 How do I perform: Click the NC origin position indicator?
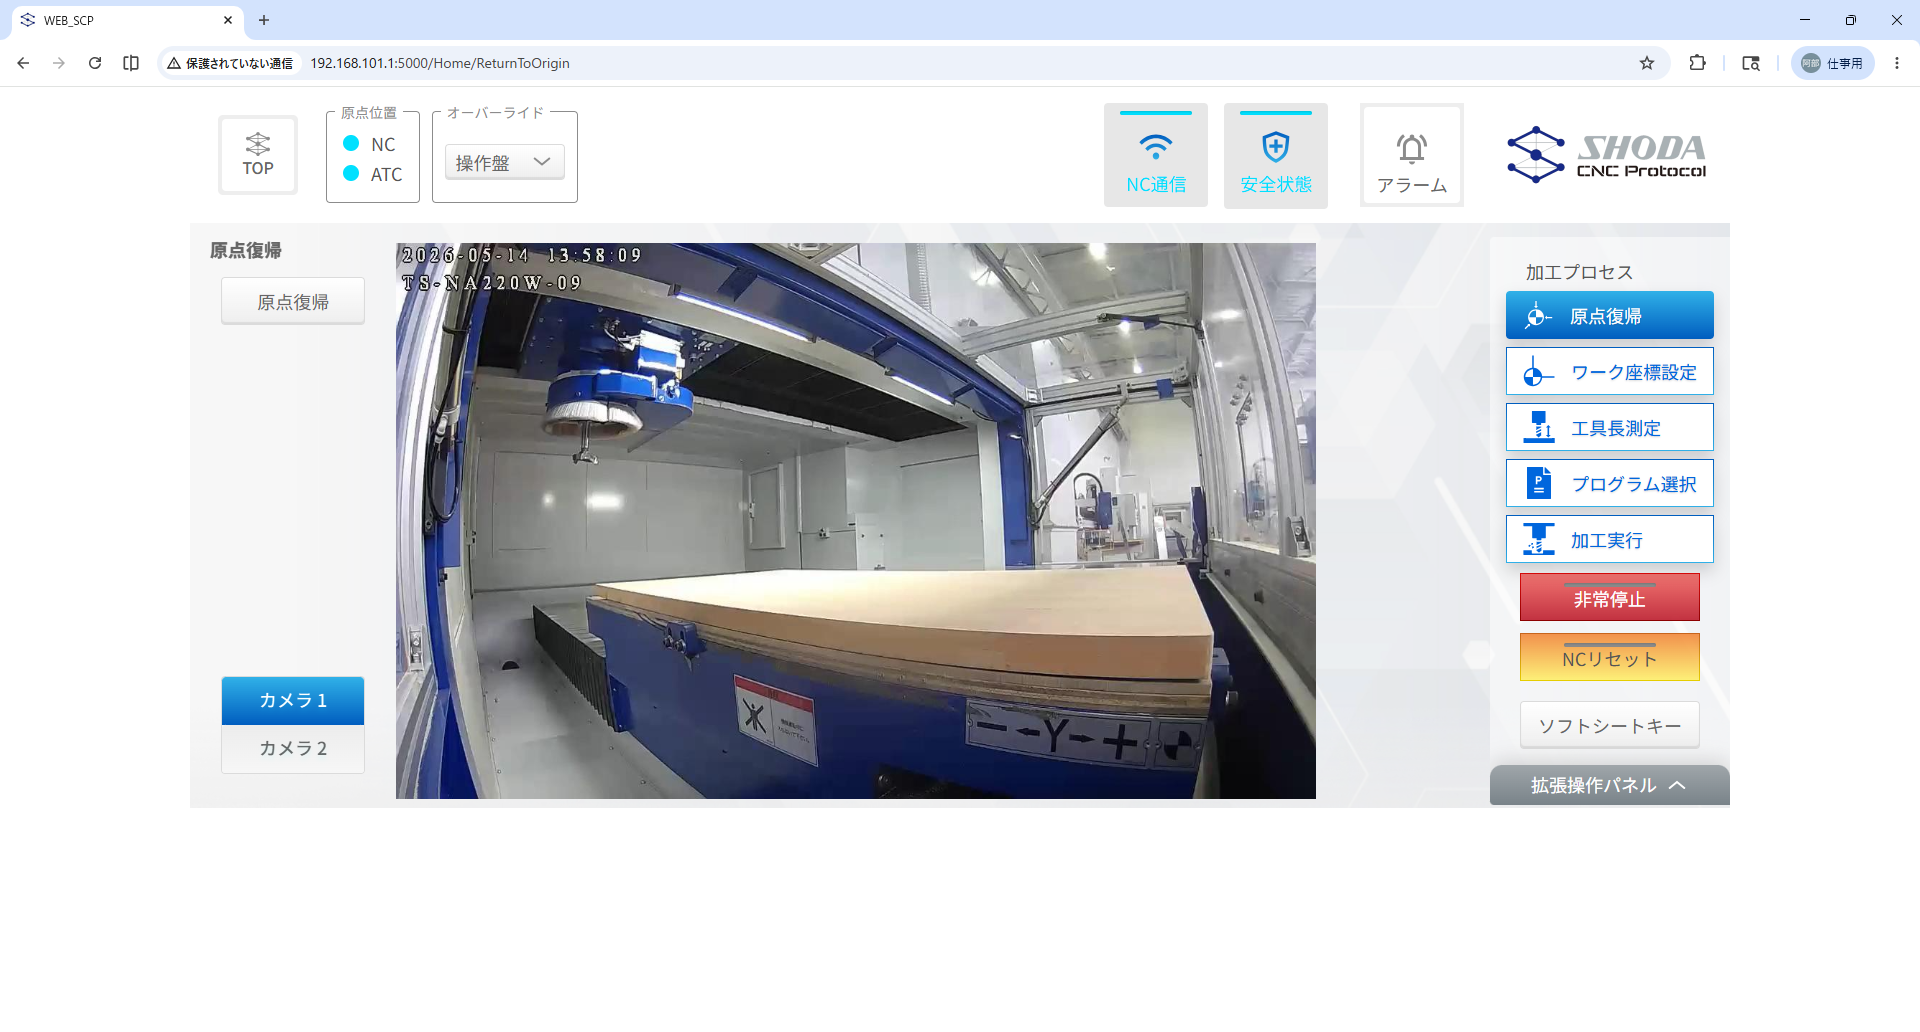[351, 143]
